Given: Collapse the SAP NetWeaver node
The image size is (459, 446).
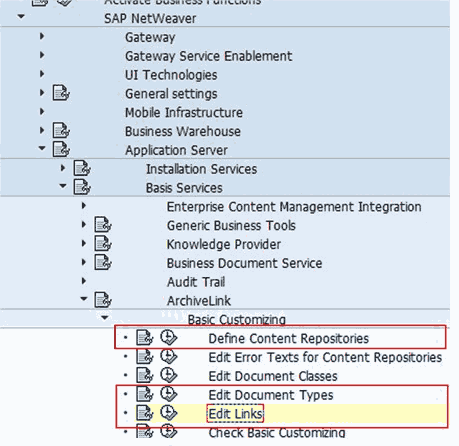Looking at the screenshot, I should [21, 16].
